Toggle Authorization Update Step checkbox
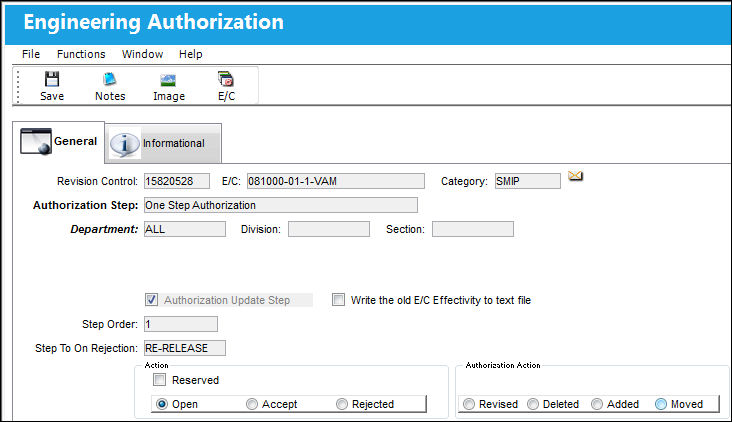 click(151, 300)
